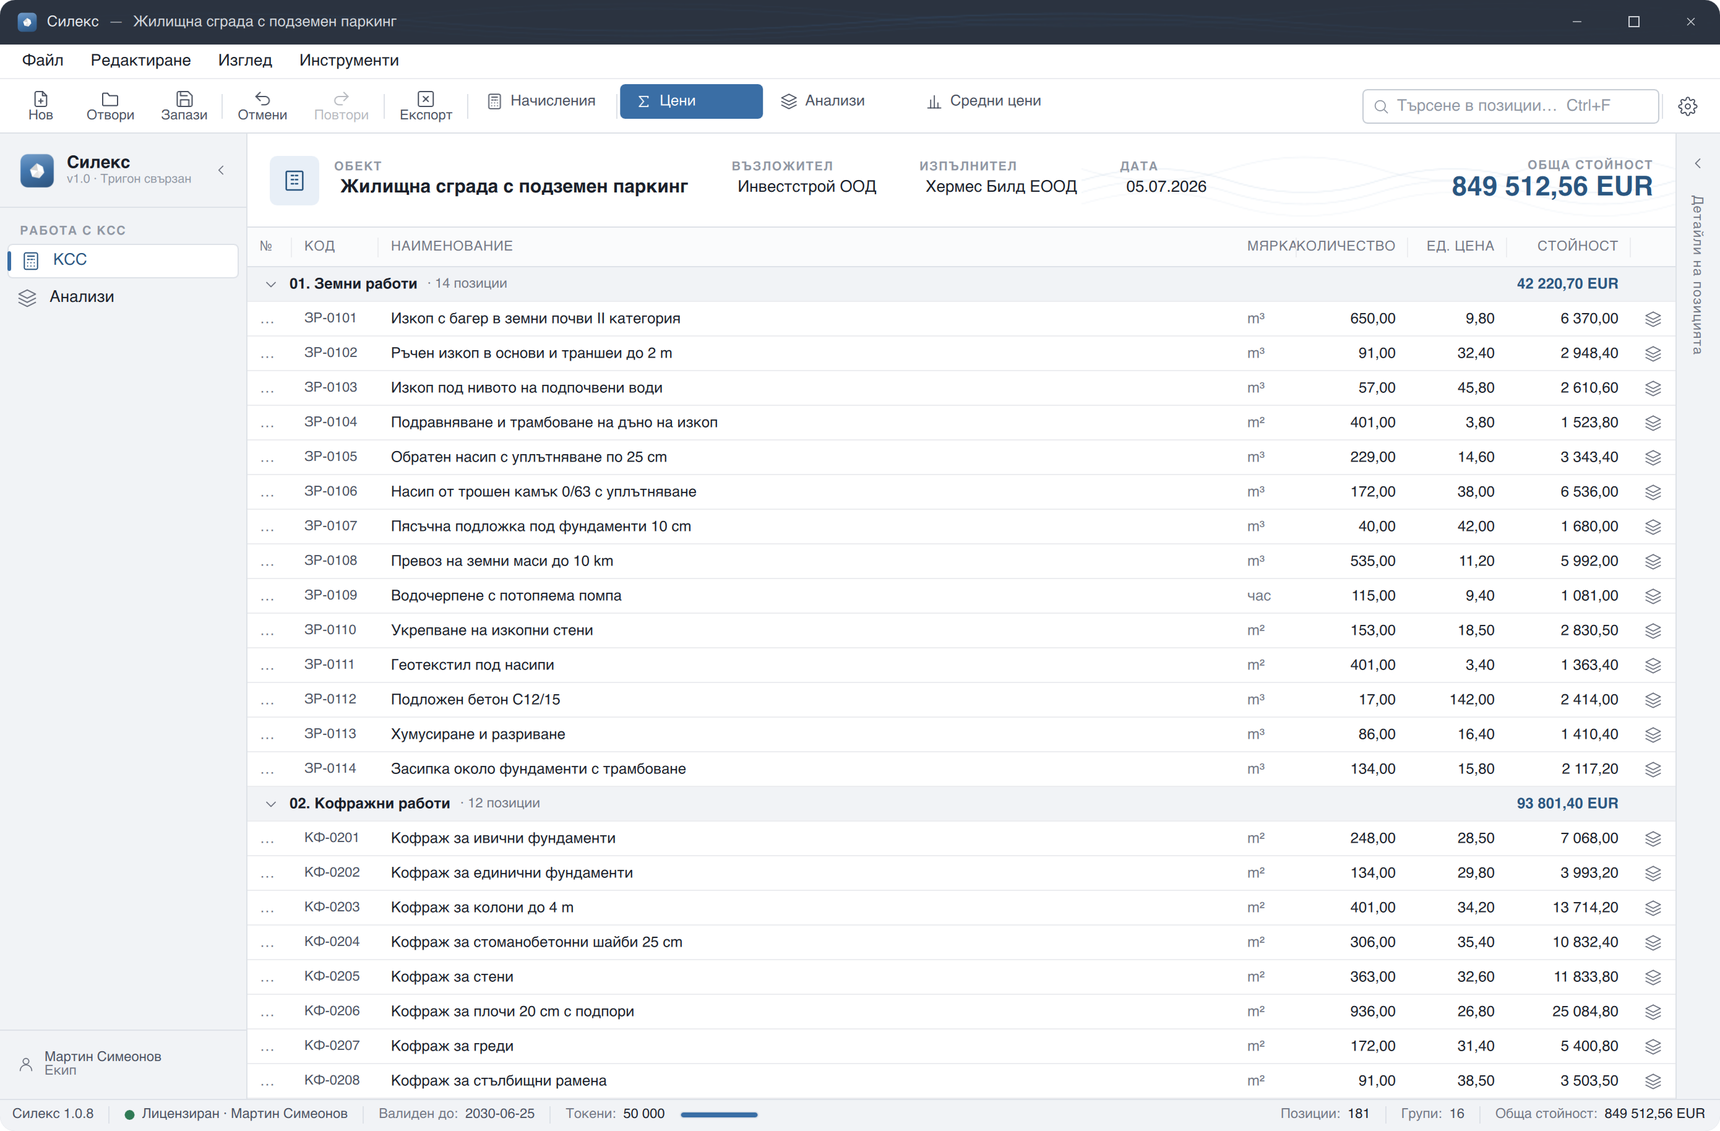Image resolution: width=1720 pixels, height=1131 pixels.
Task: Select row Кофраж за греди
Action: point(961,1046)
